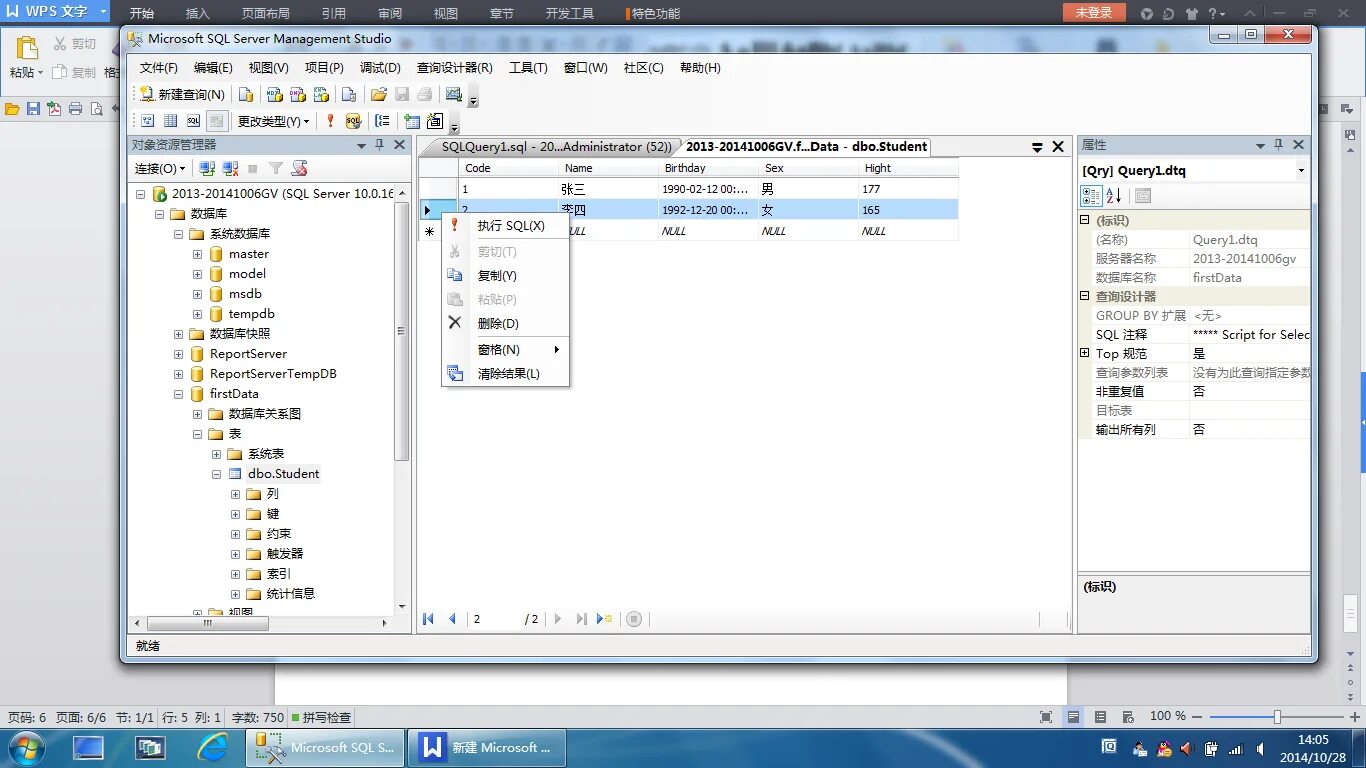Open the 视图(V) menu
The height and width of the screenshot is (768, 1366).
268,68
